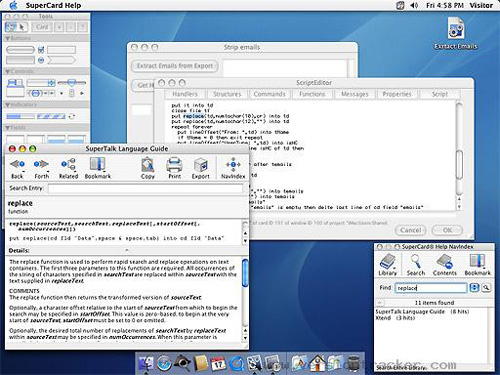Screen dimensions: 500x375
Task: Click the volume icon in menu bar
Action: (414, 5)
